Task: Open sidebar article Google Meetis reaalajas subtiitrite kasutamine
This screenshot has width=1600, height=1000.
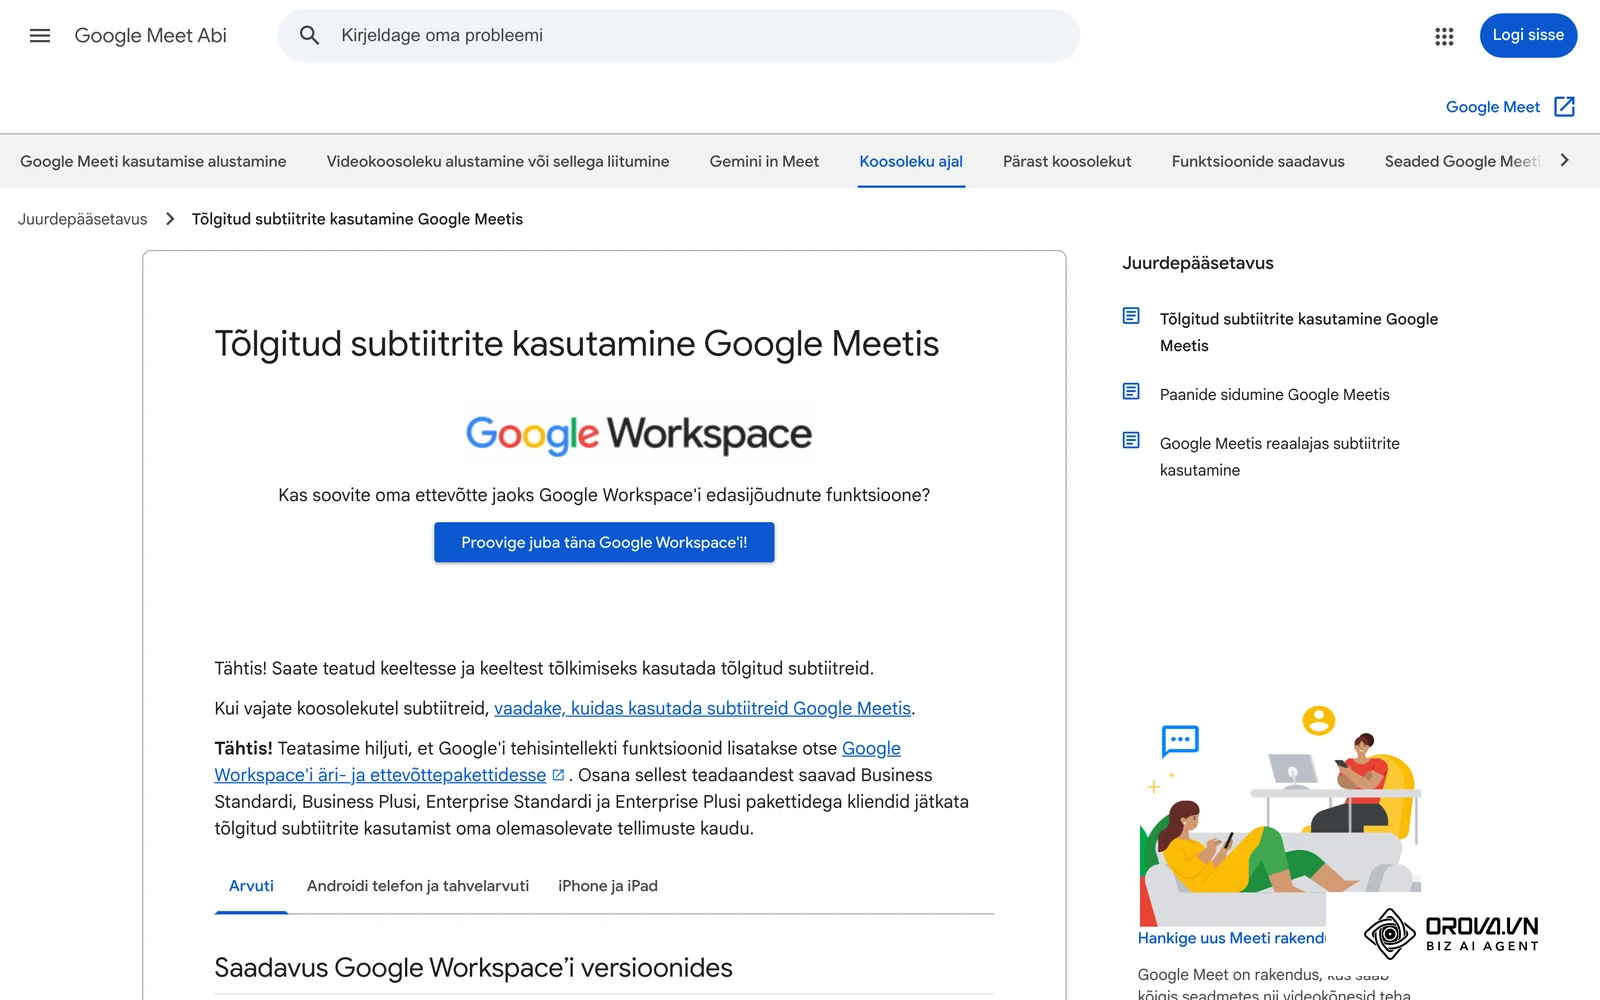Action: (x=1280, y=456)
